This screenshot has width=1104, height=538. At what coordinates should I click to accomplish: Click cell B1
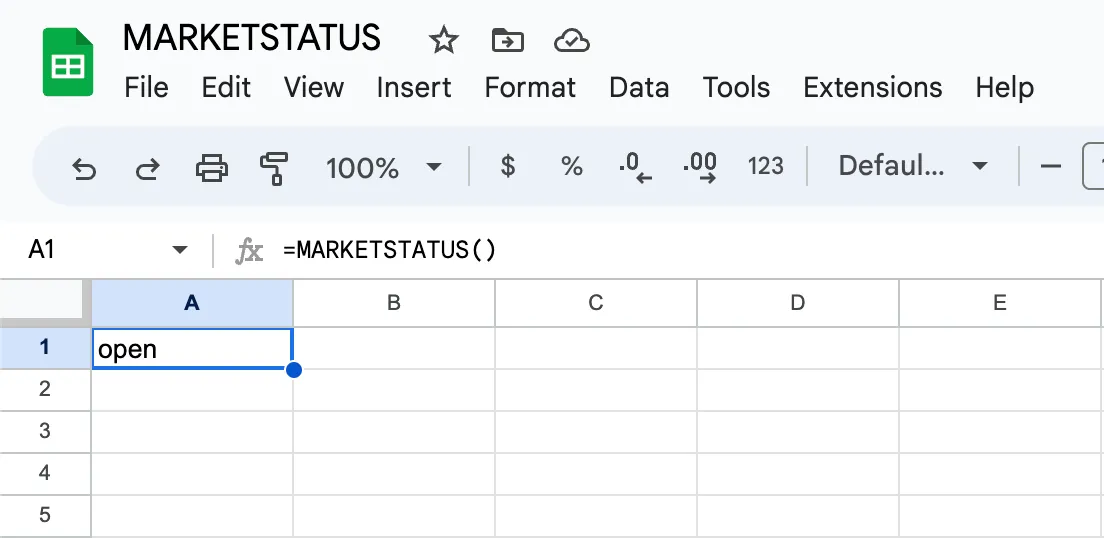click(x=394, y=348)
